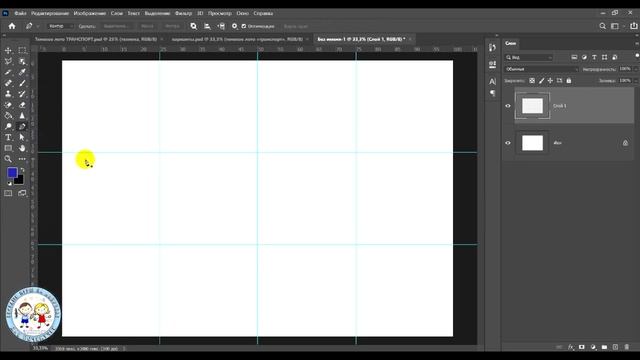Select the Paint Bucket tool
This screenshot has width=640, height=360.
tap(8, 116)
